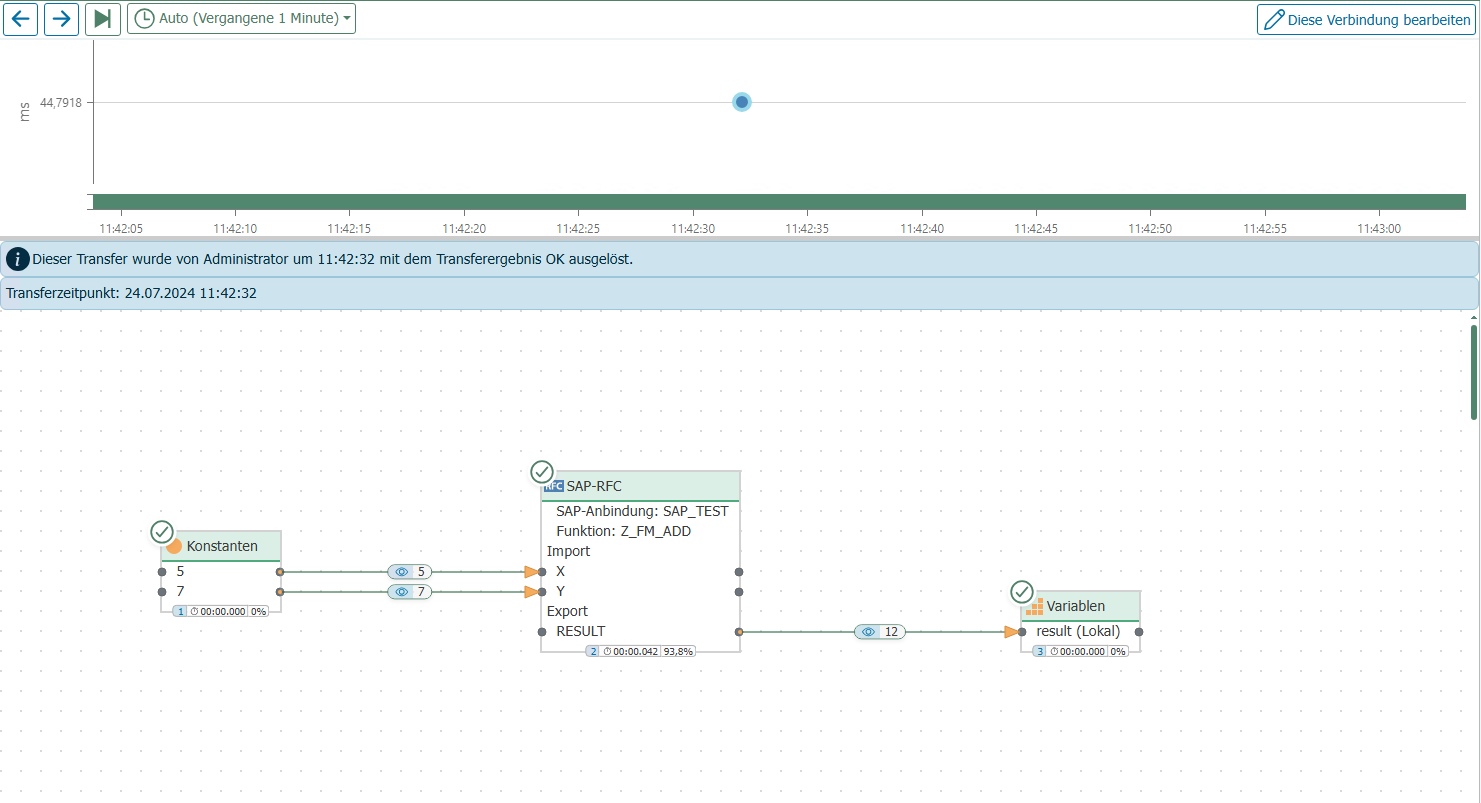This screenshot has width=1481, height=803.
Task: Toggle the eye preview for value 5
Action: pyautogui.click(x=402, y=572)
